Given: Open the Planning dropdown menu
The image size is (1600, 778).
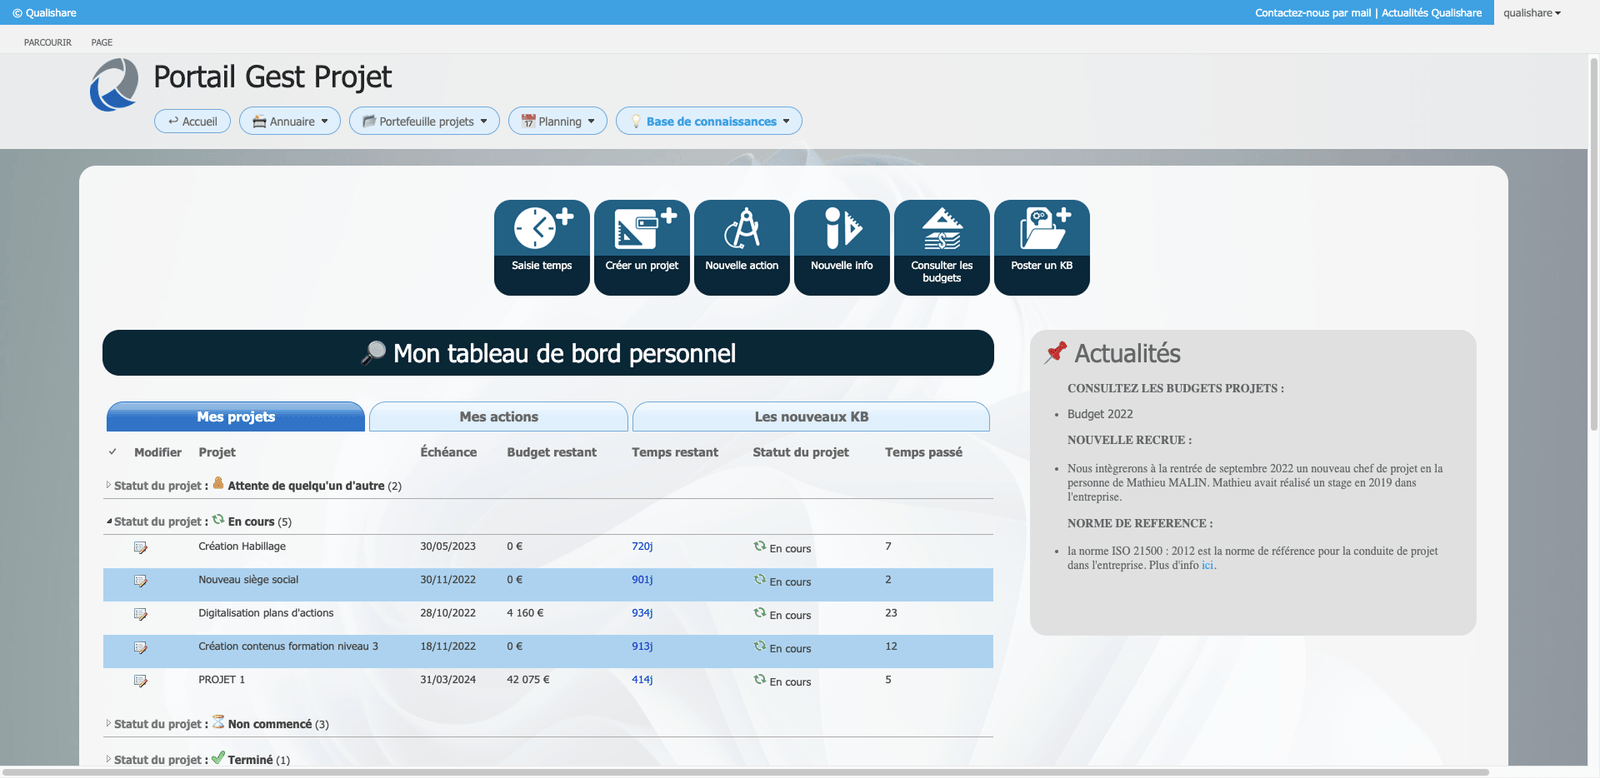Looking at the screenshot, I should coord(558,121).
